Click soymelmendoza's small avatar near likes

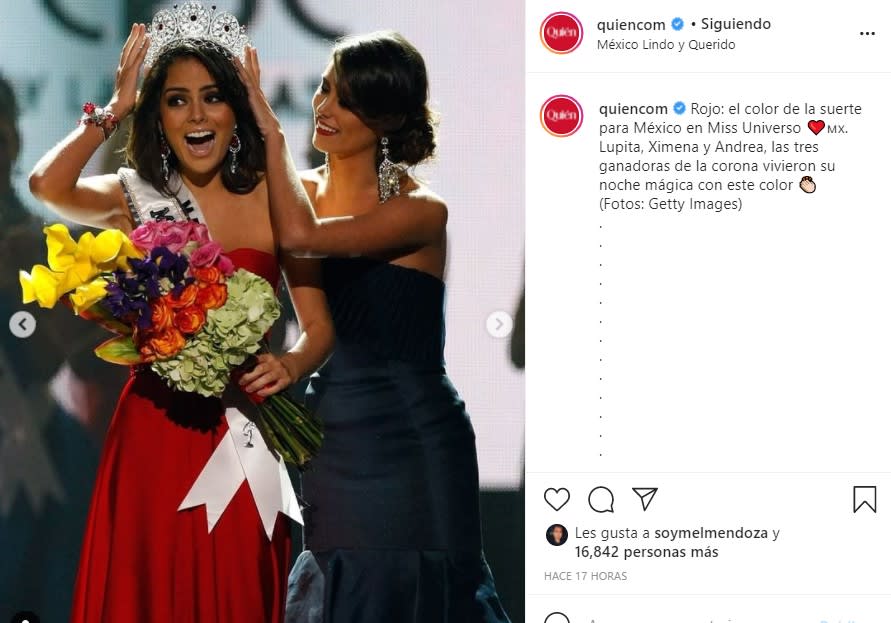pos(557,535)
